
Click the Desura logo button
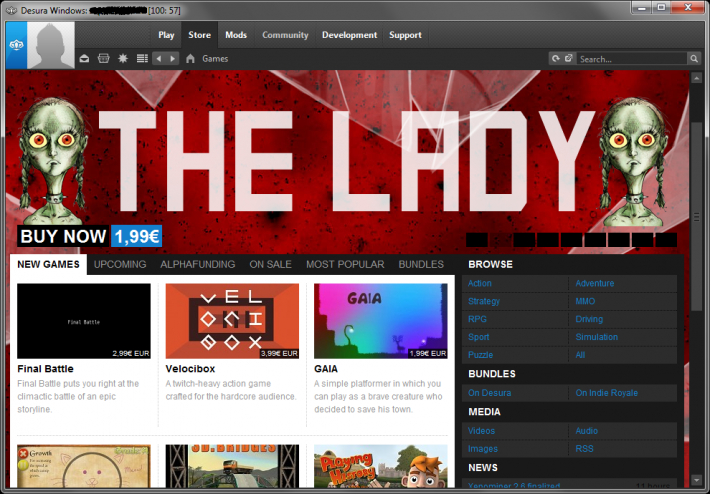pos(16,45)
